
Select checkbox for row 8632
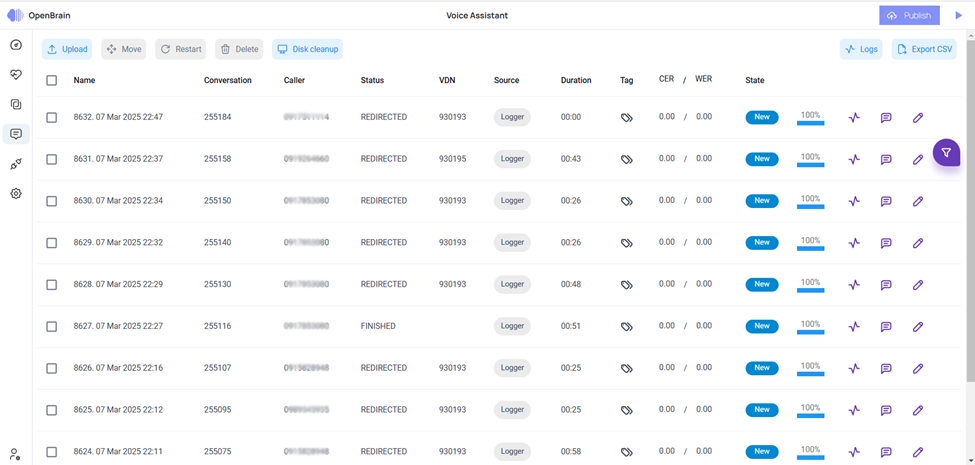coord(52,117)
